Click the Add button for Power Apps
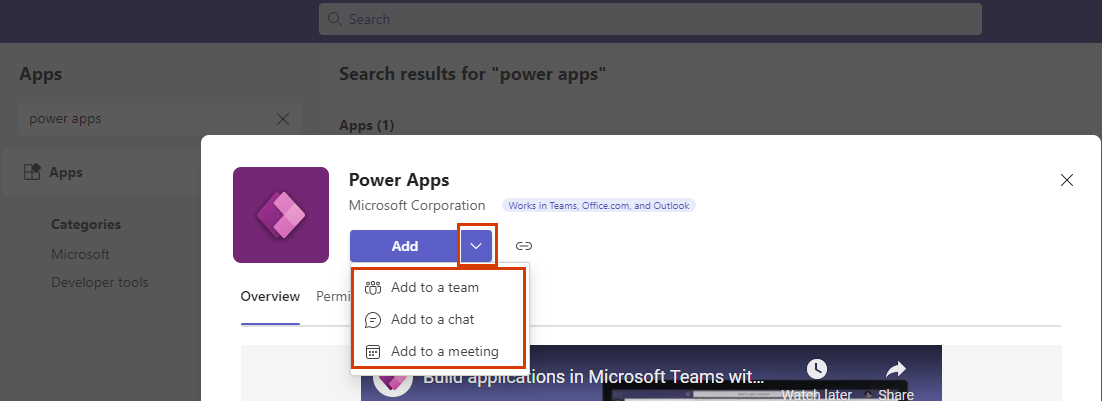Screen dimensions: 1102x401 click(x=405, y=246)
